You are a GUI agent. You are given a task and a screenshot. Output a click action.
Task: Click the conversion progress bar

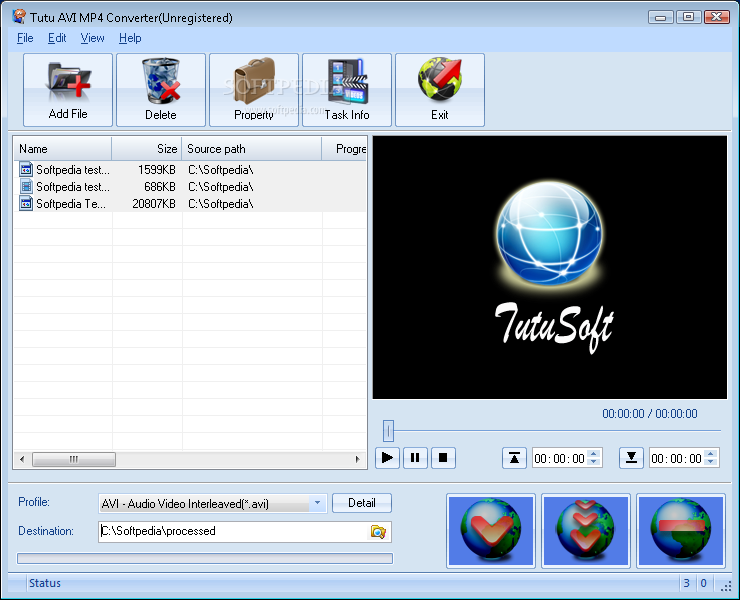pos(205,558)
